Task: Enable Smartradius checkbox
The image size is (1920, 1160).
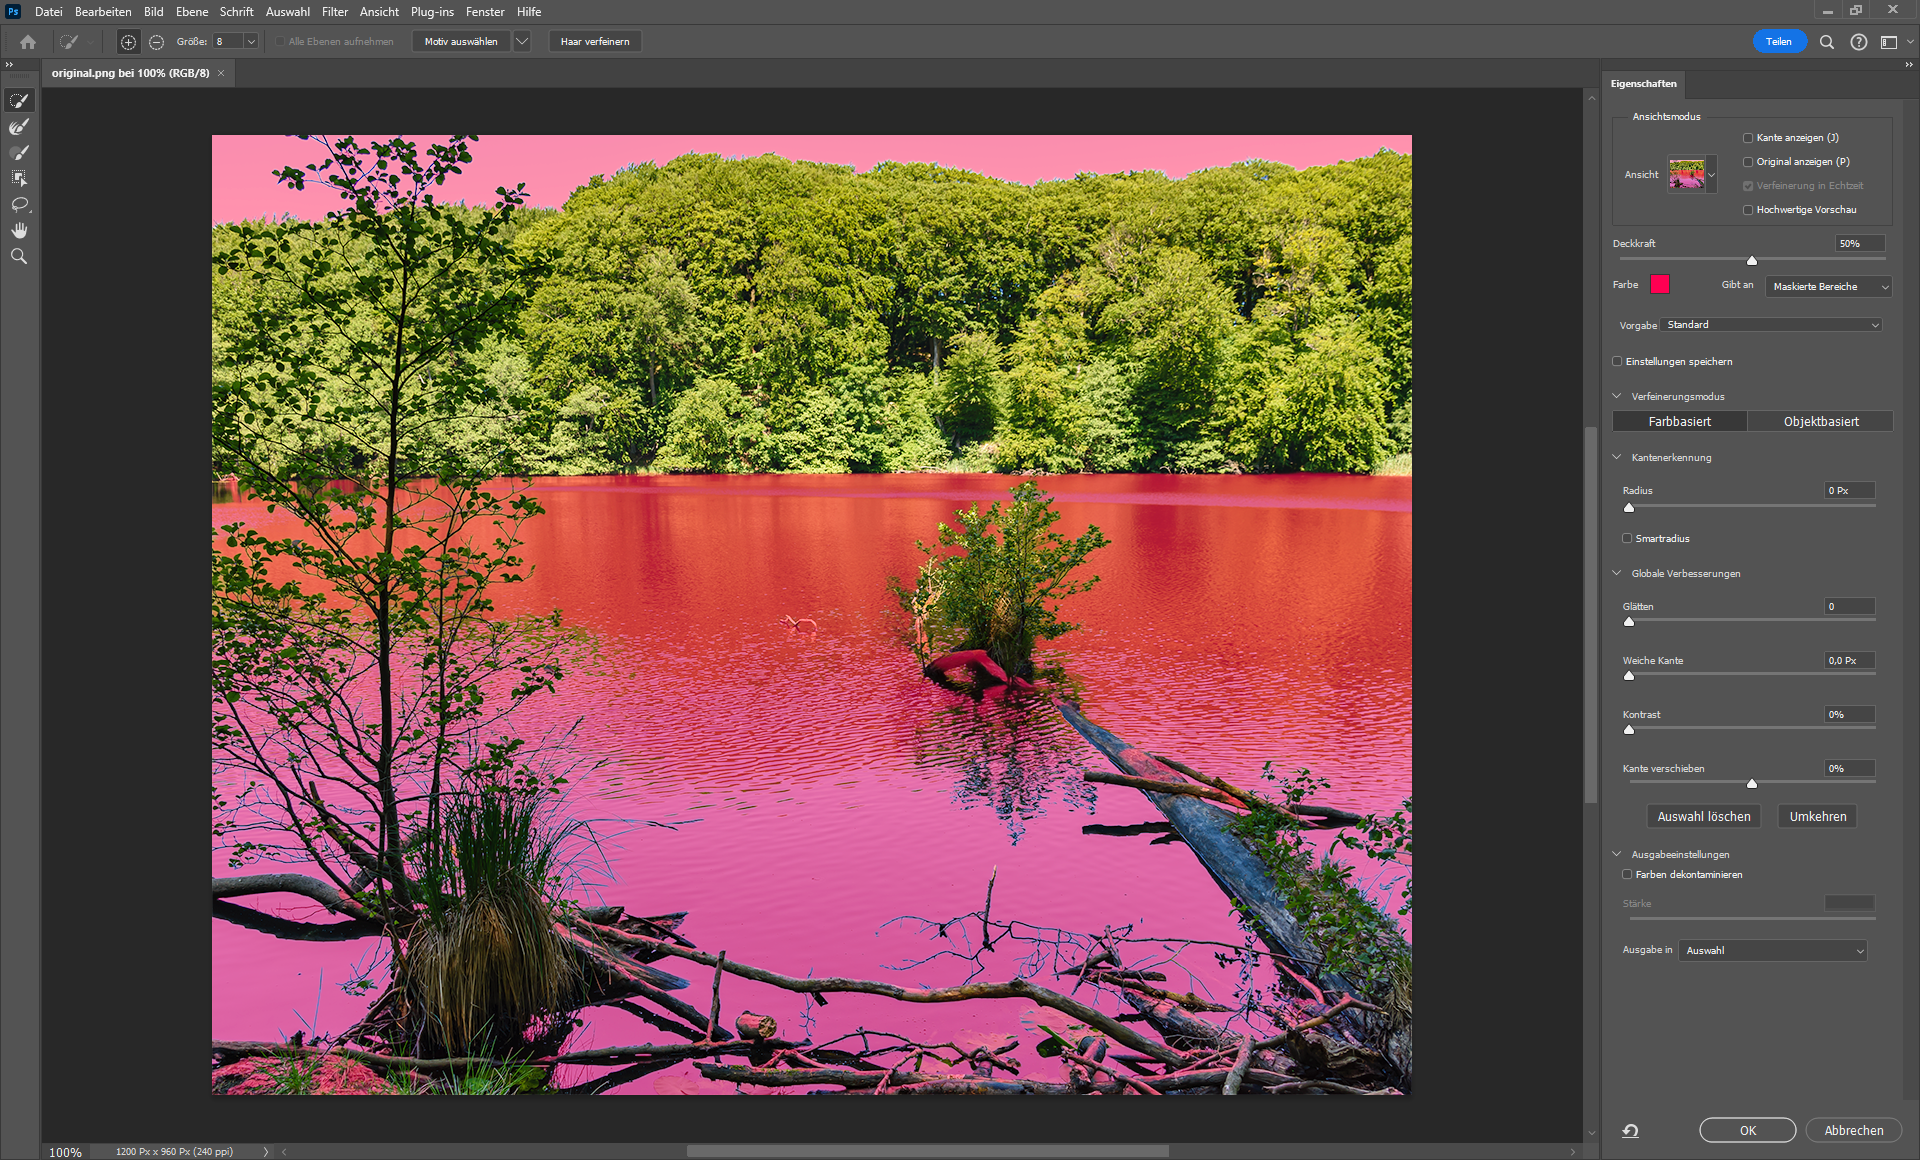Action: [x=1627, y=538]
